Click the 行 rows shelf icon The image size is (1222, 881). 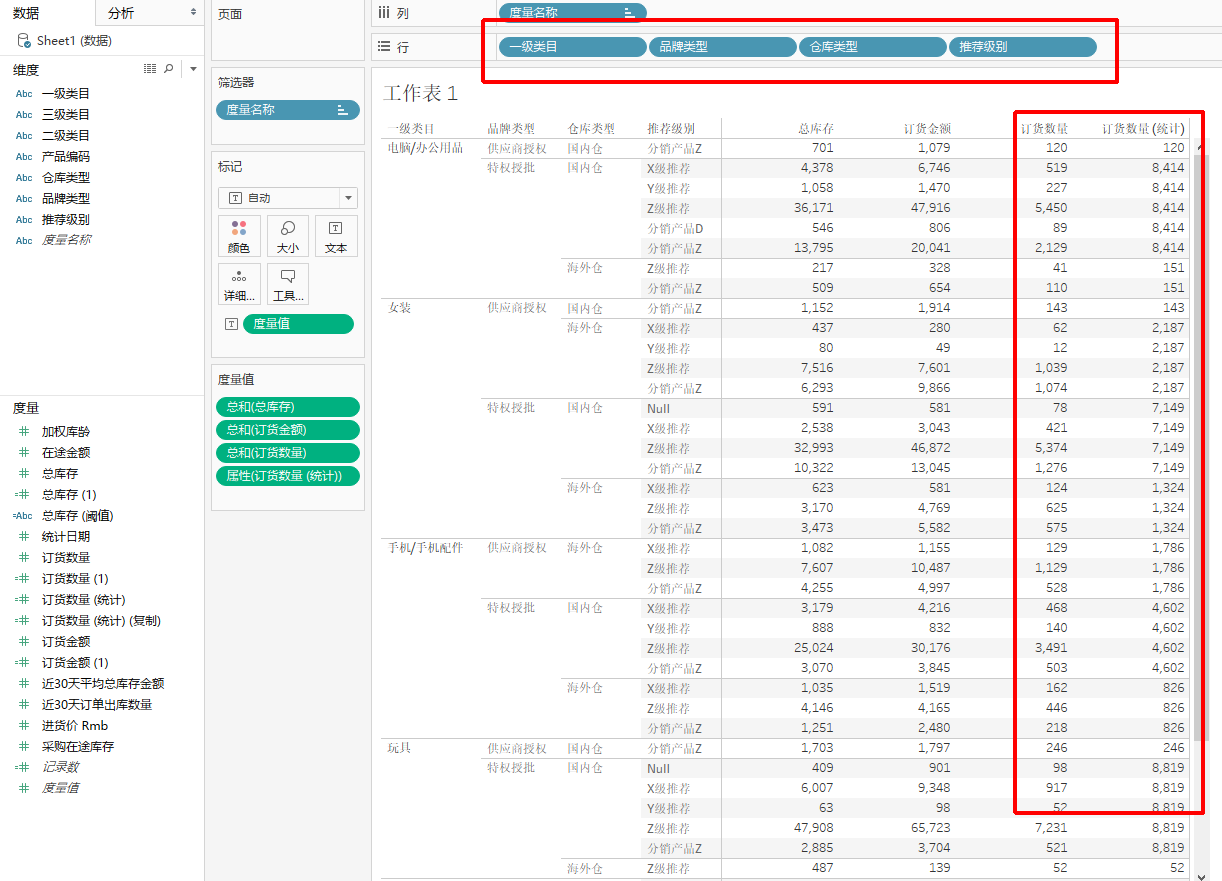pos(383,46)
